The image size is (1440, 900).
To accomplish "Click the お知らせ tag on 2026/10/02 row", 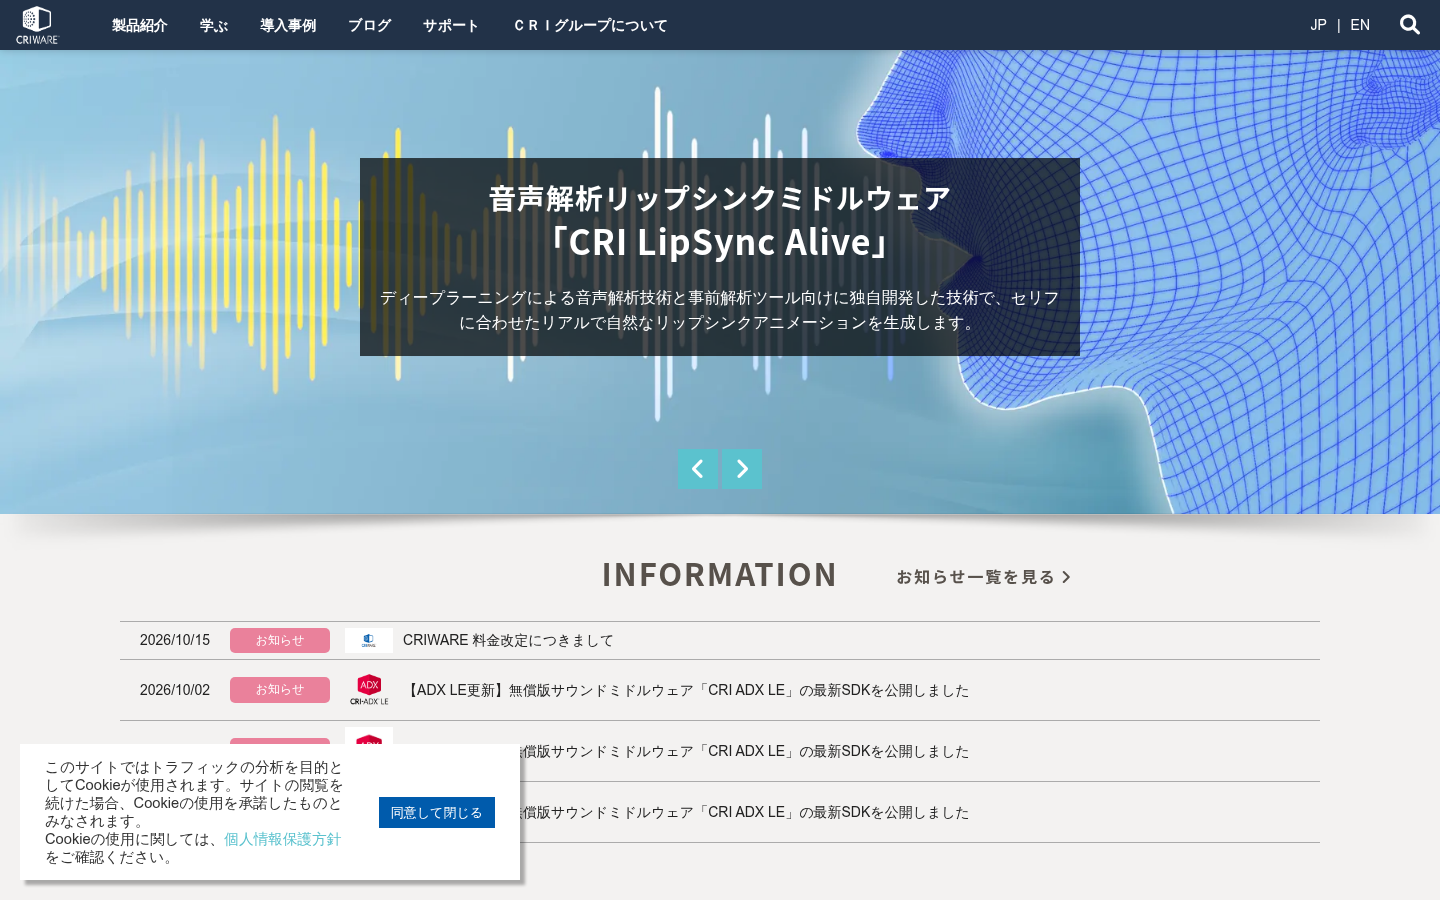I will (280, 690).
